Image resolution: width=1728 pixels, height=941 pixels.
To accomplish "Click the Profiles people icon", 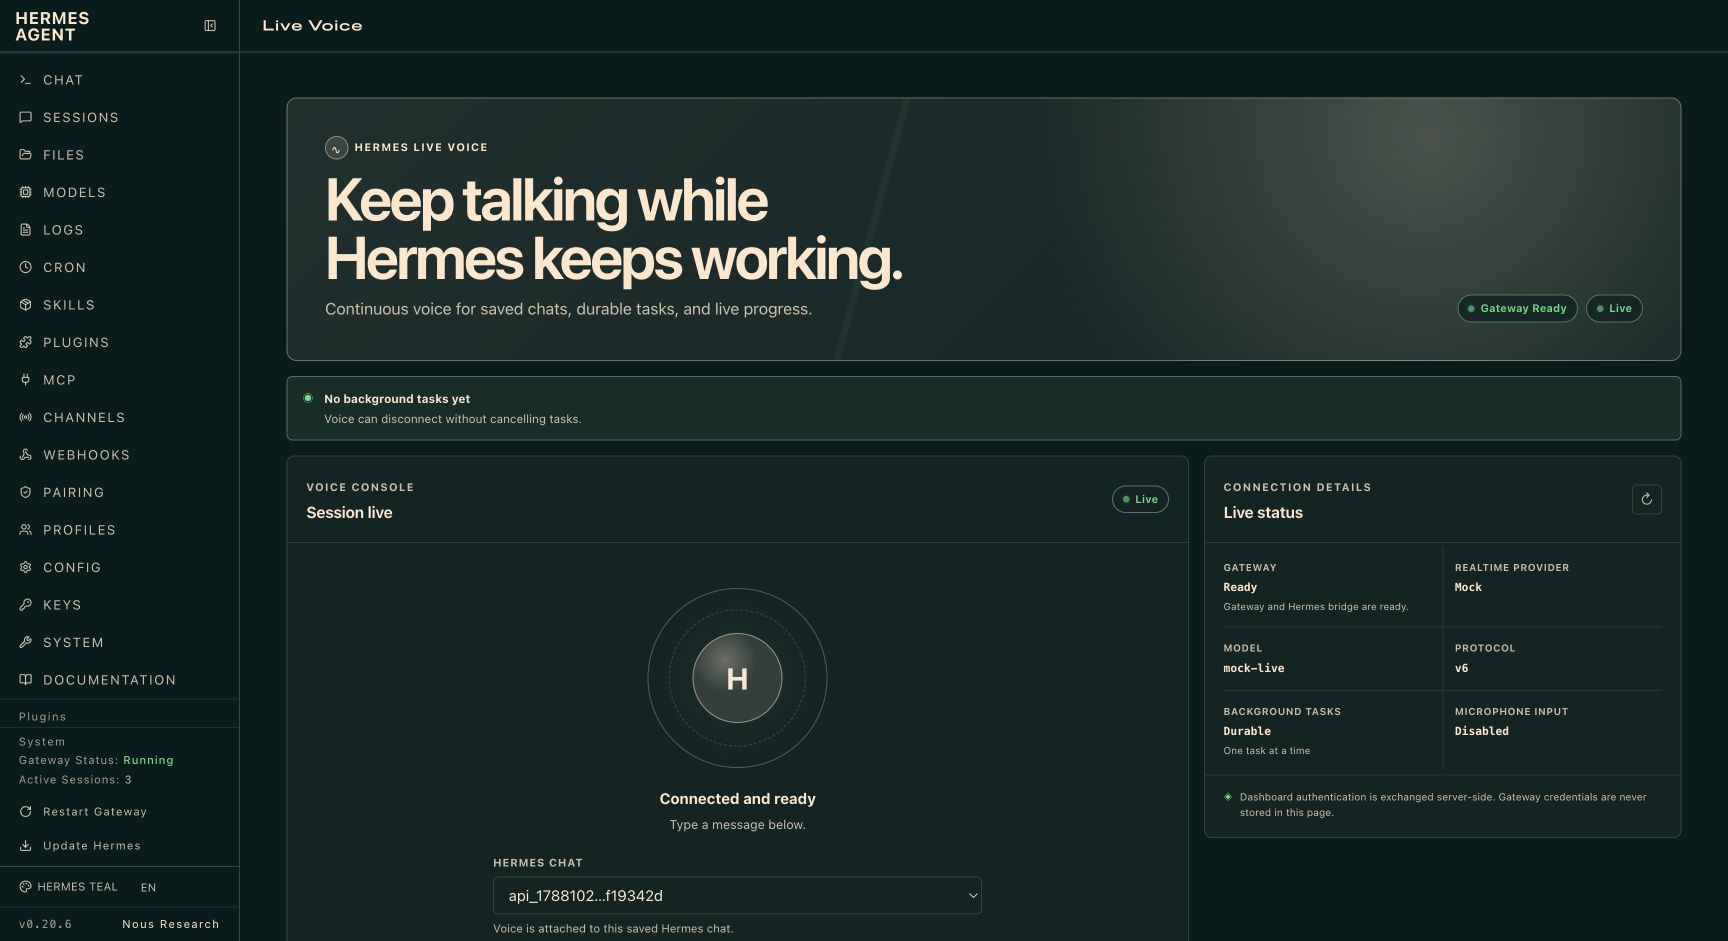I will (x=25, y=530).
